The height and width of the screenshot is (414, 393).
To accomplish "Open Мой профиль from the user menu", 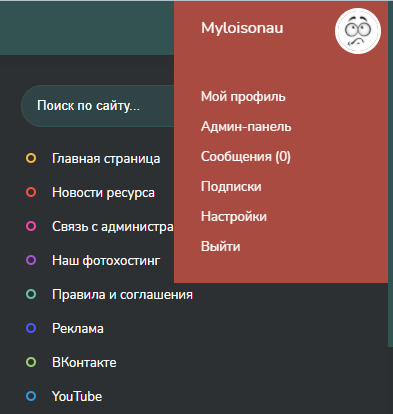I will tap(243, 97).
